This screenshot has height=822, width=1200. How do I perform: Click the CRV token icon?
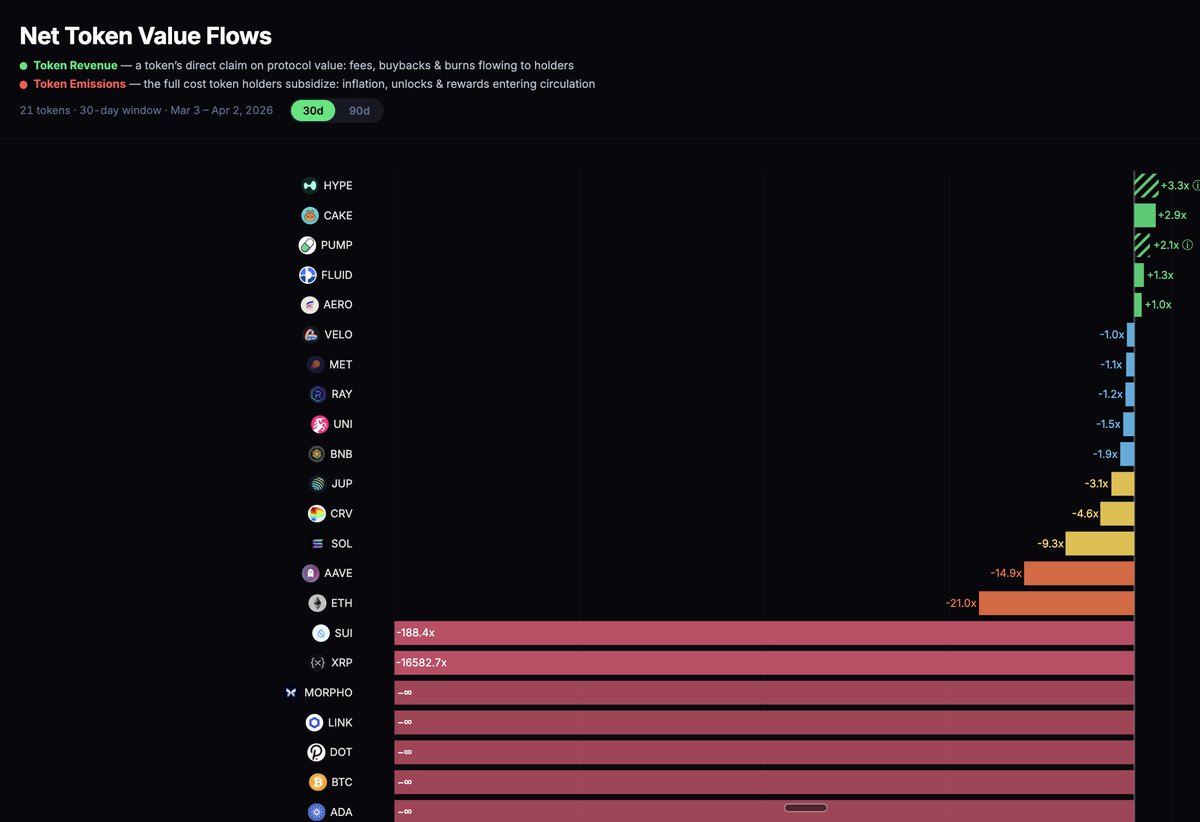point(316,514)
